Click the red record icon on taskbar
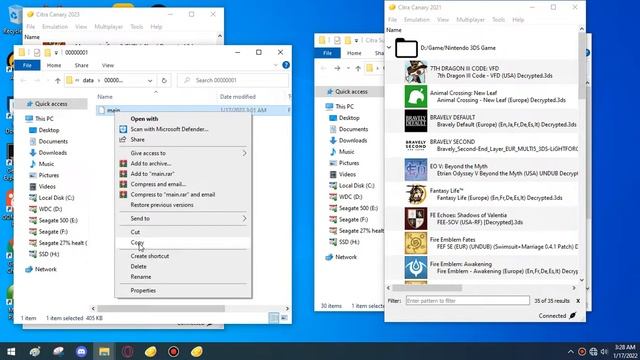The height and width of the screenshot is (360, 640). [173, 351]
